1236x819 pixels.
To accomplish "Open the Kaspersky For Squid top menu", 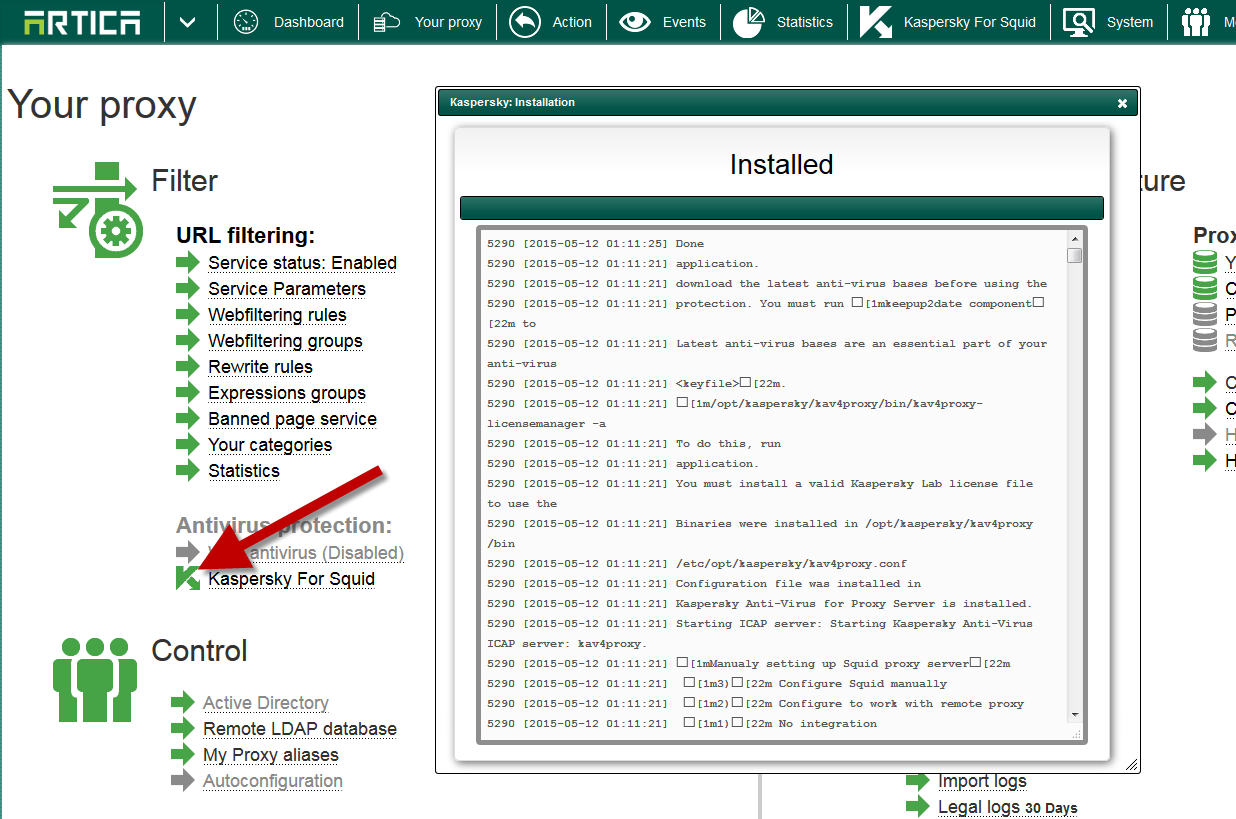I will [x=970, y=22].
